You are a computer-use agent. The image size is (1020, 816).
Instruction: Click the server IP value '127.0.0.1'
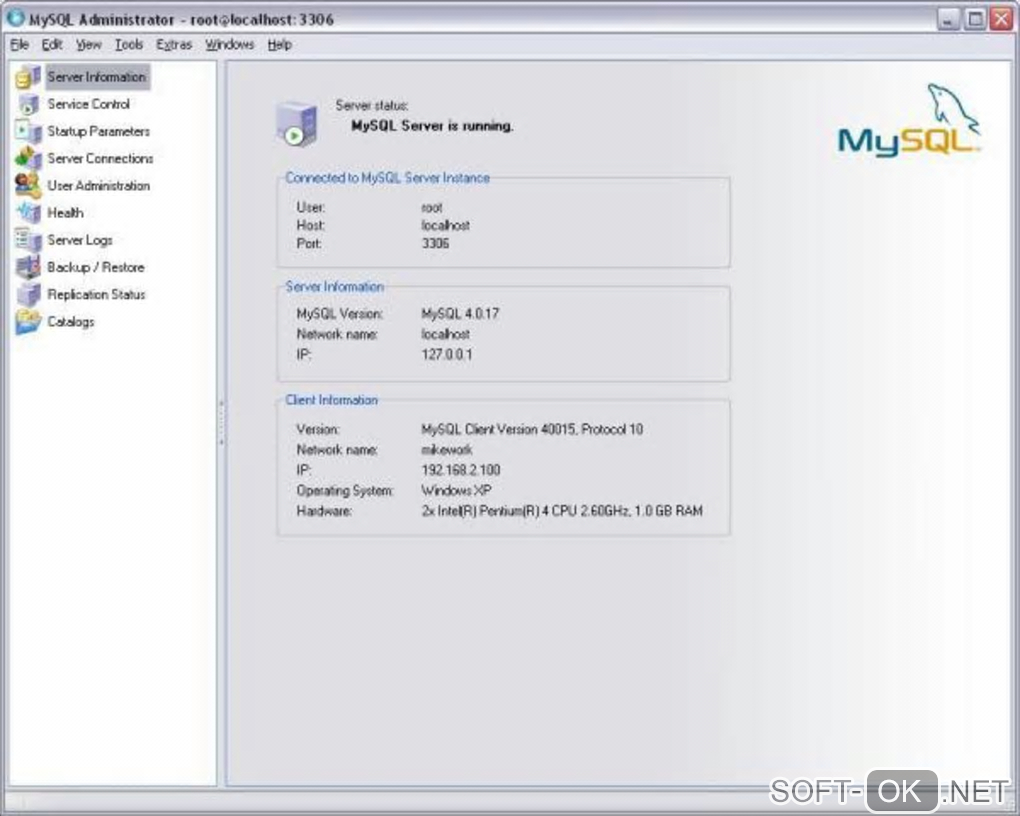[x=447, y=355]
